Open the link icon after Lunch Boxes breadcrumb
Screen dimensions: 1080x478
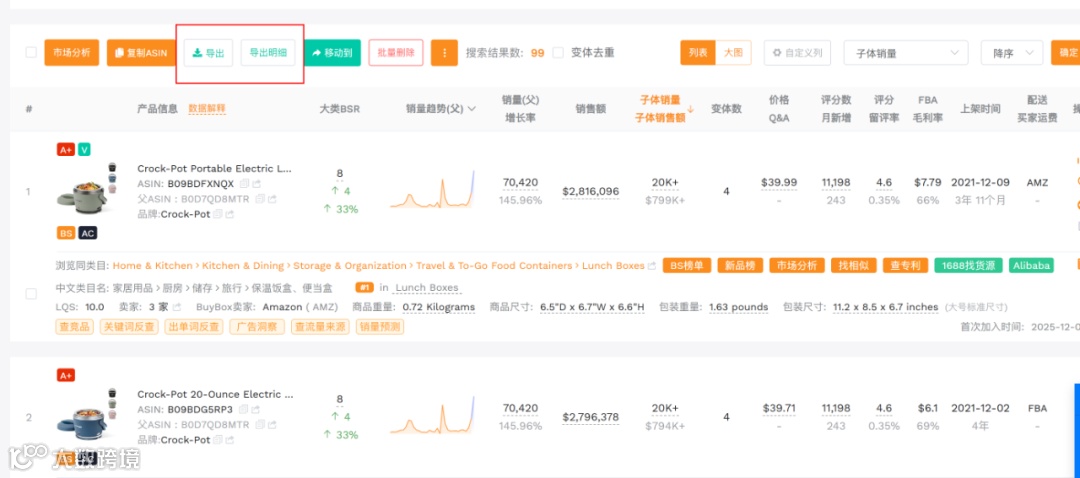click(652, 266)
